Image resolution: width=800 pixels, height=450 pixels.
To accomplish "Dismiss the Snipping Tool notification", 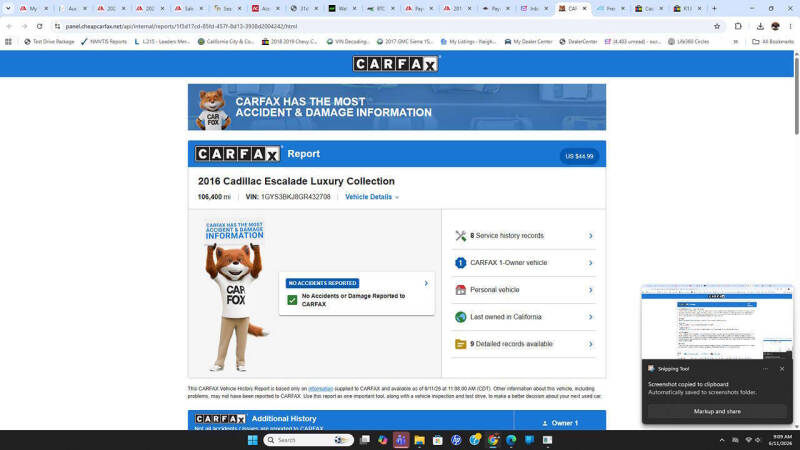I will pos(782,369).
